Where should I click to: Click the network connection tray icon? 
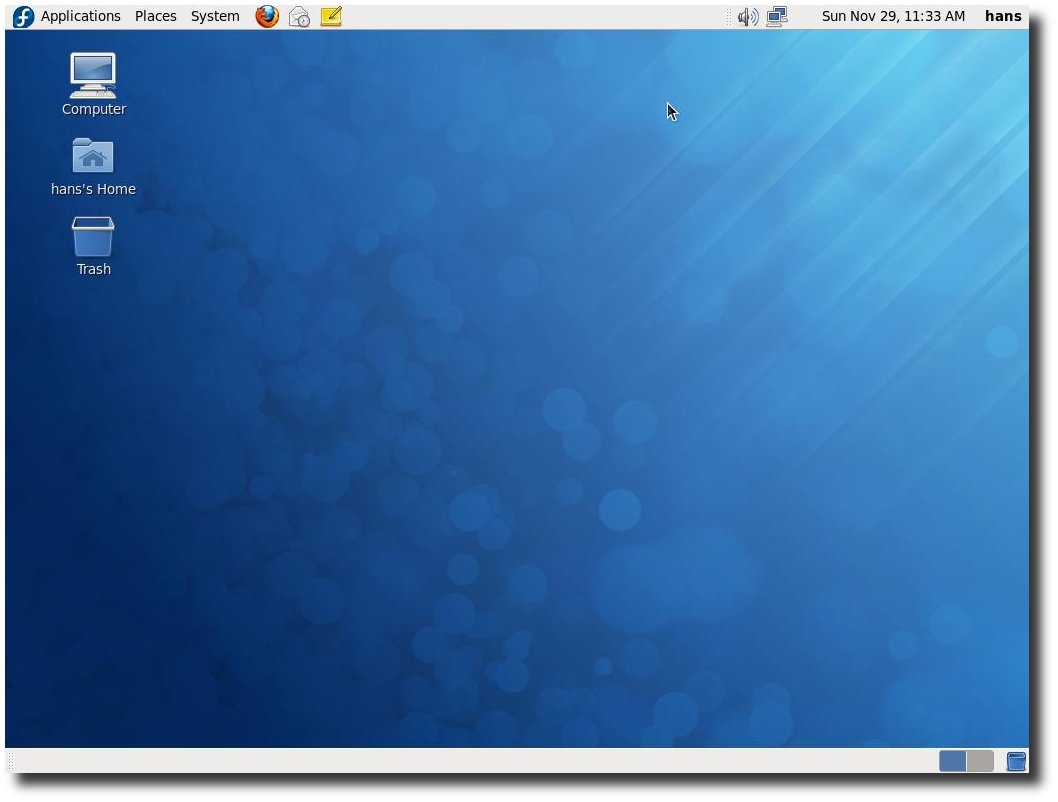click(777, 17)
